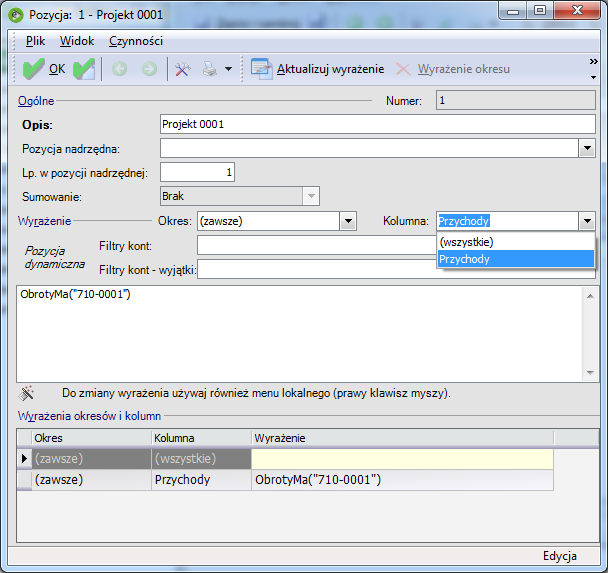Click the Okres column header
Image resolution: width=608 pixels, height=573 pixels.
coord(92,438)
